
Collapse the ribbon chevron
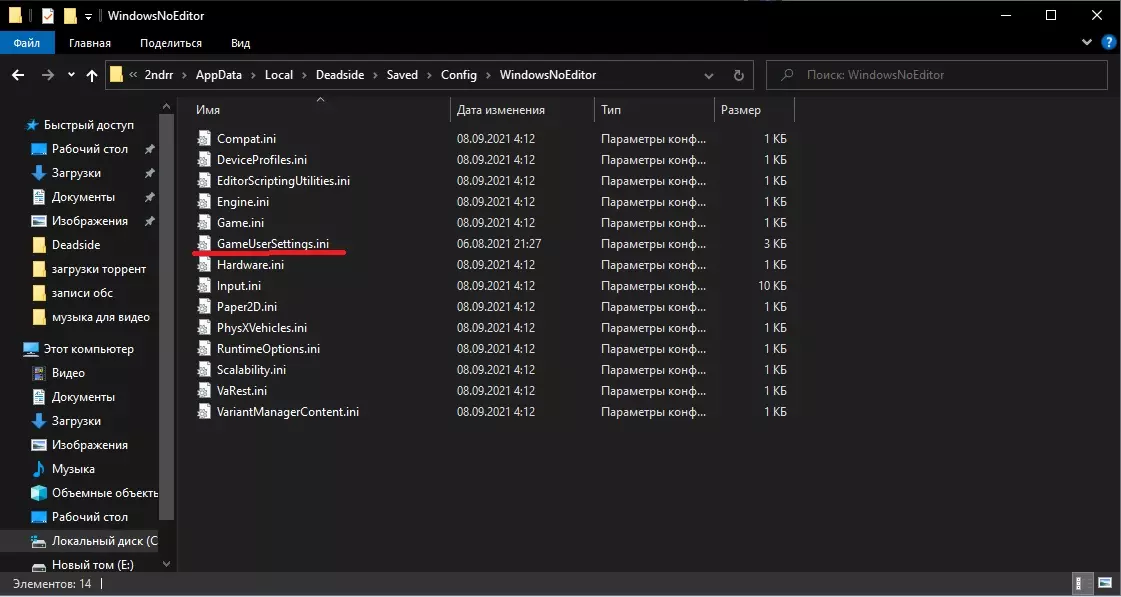(x=1089, y=43)
